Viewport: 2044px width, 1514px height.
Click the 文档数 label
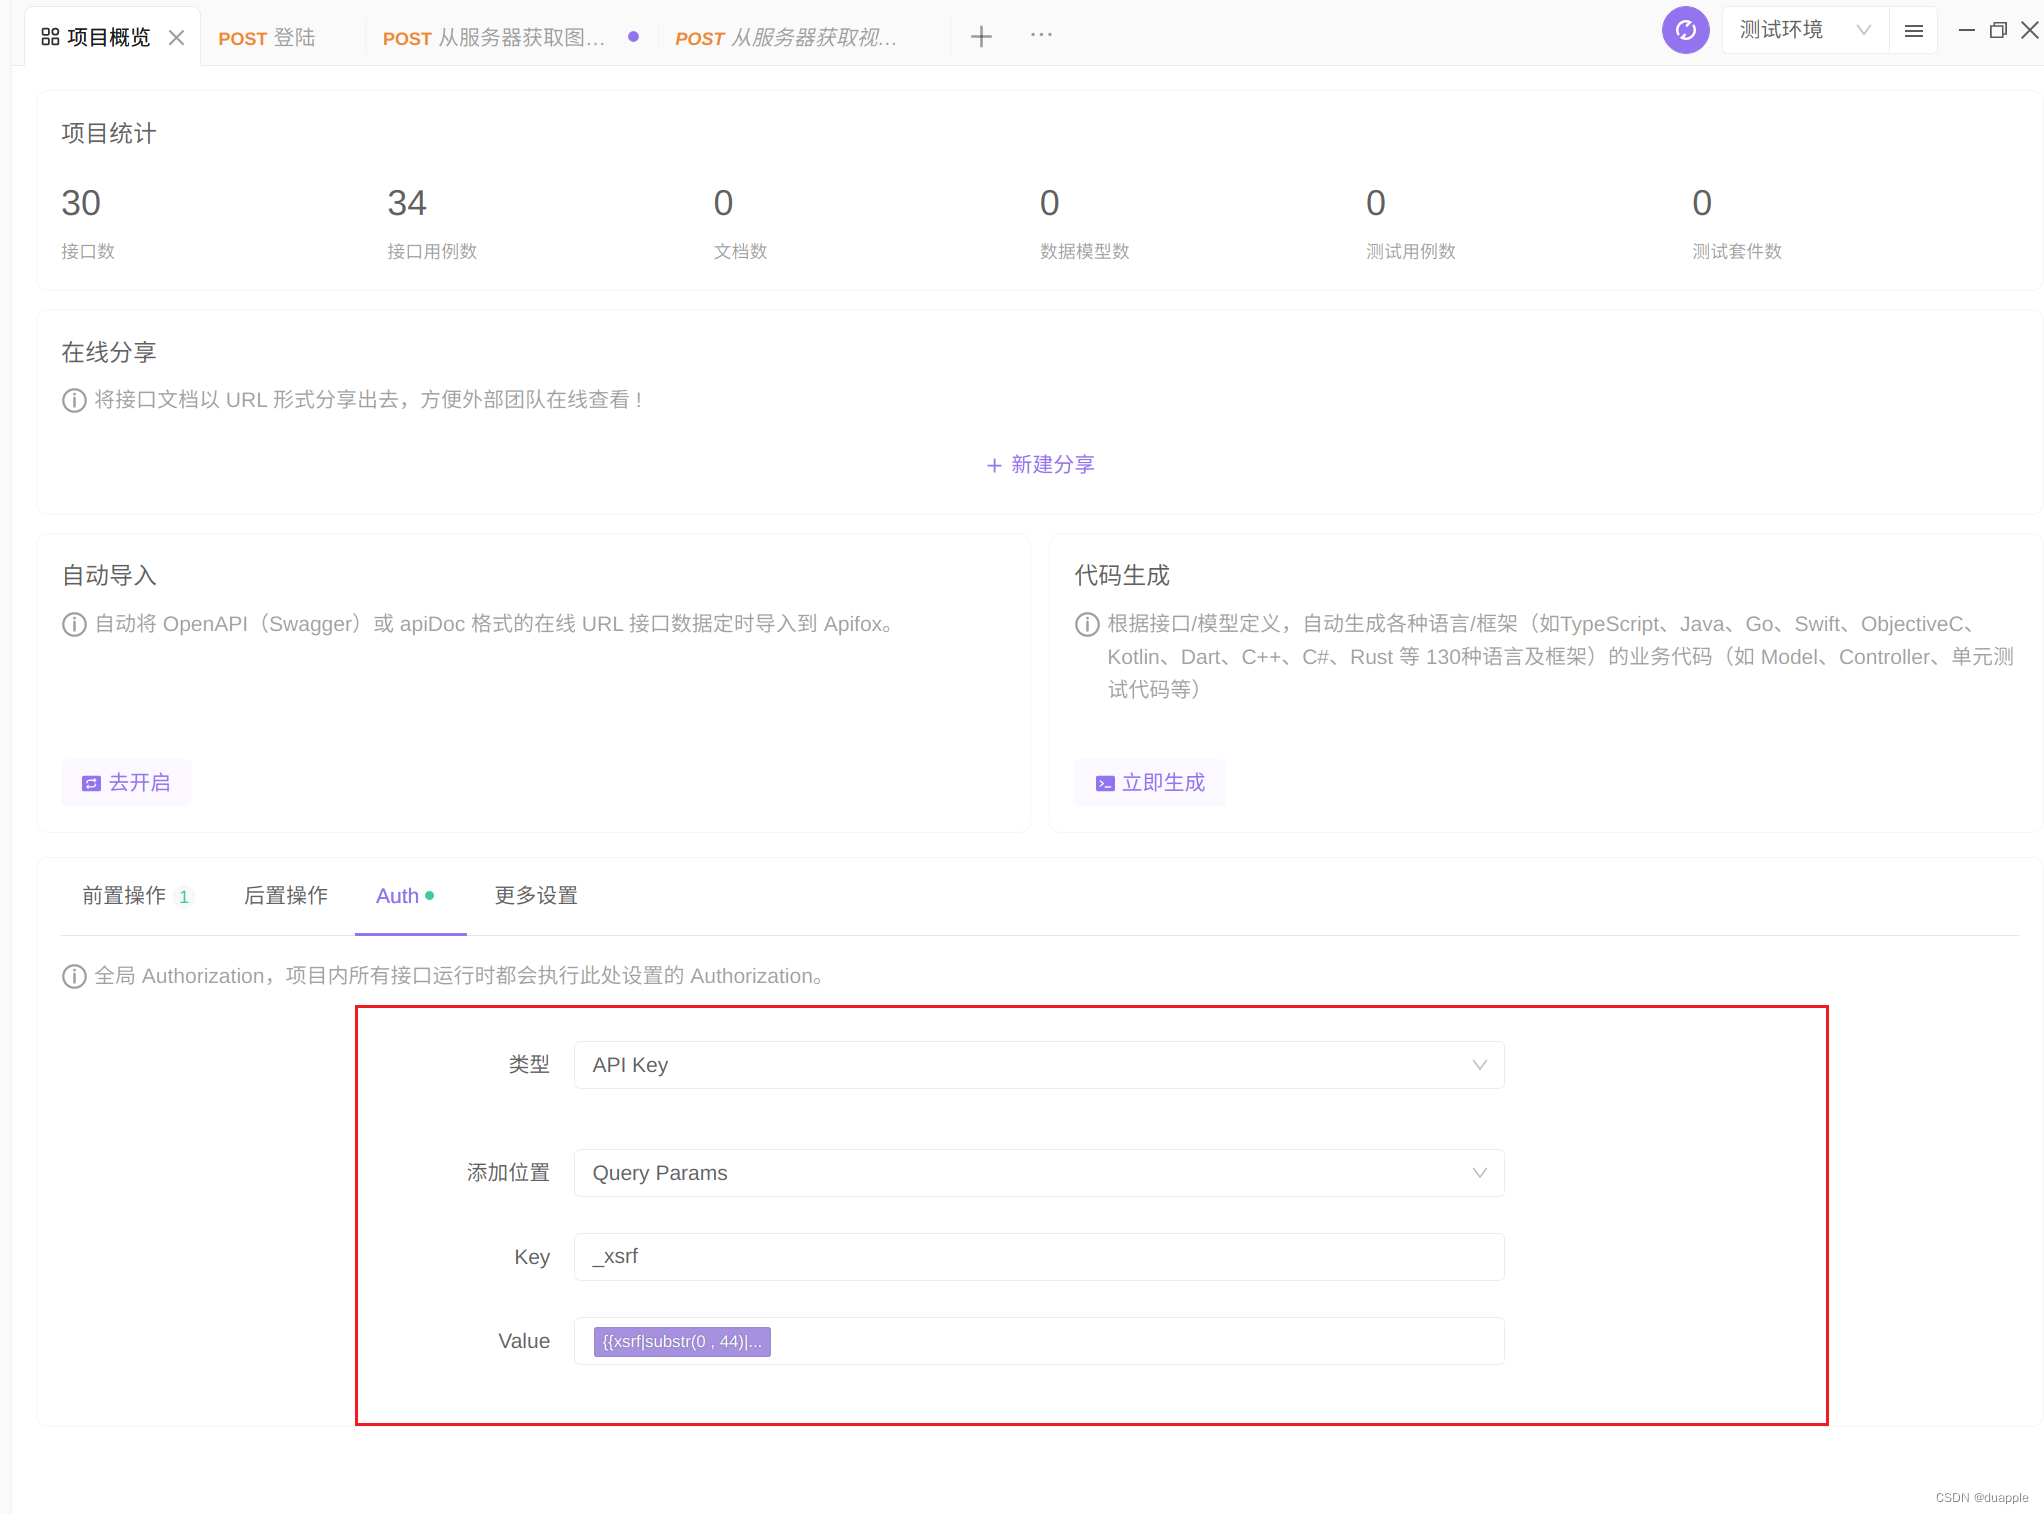(740, 251)
